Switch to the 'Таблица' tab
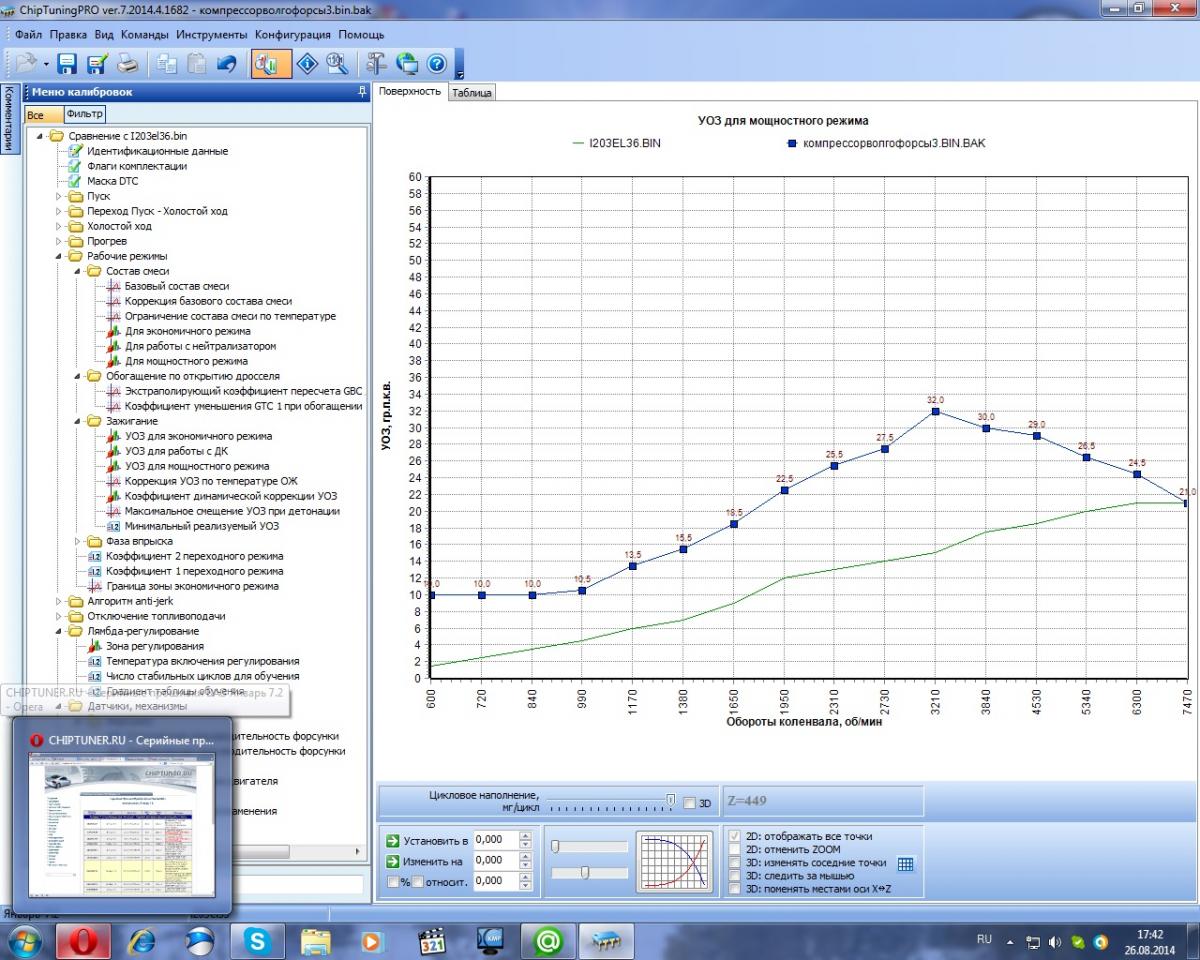 pyautogui.click(x=471, y=92)
